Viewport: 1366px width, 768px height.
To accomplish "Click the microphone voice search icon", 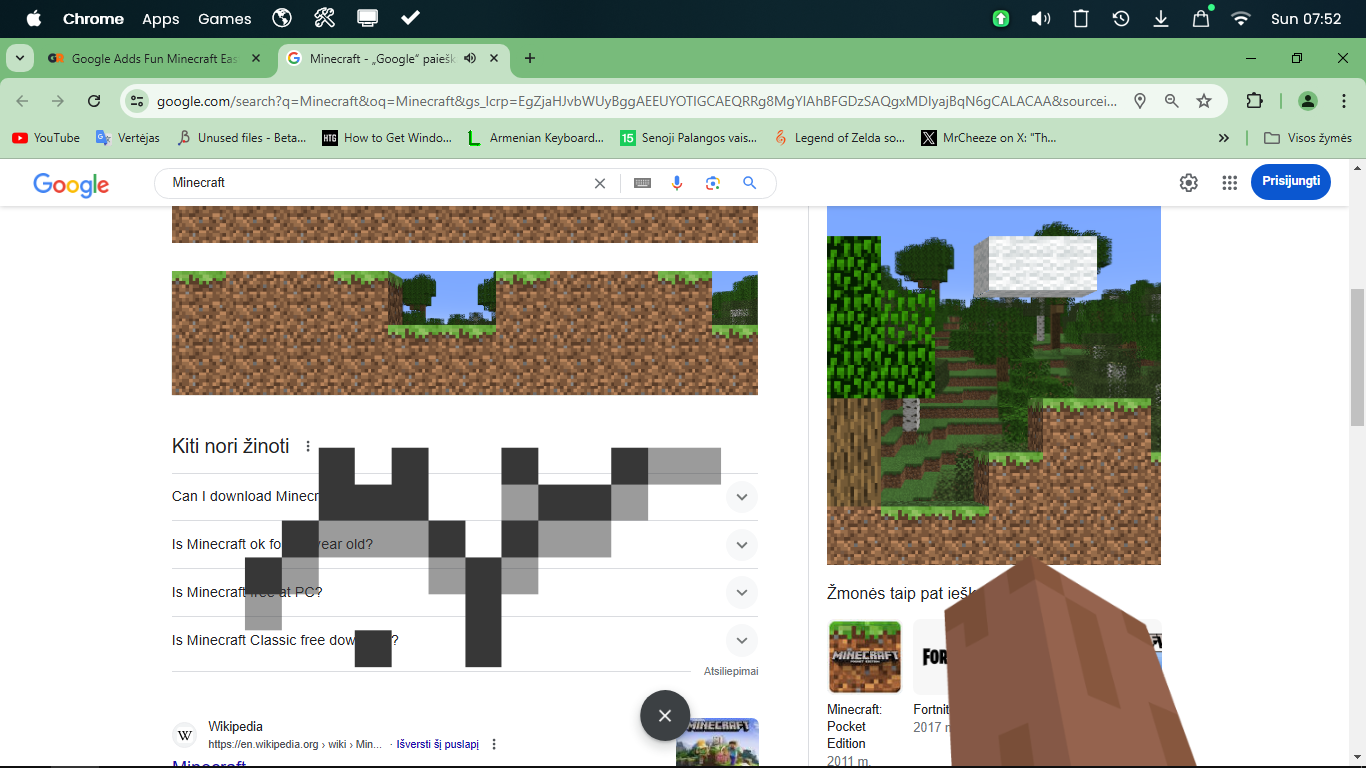I will pyautogui.click(x=677, y=183).
